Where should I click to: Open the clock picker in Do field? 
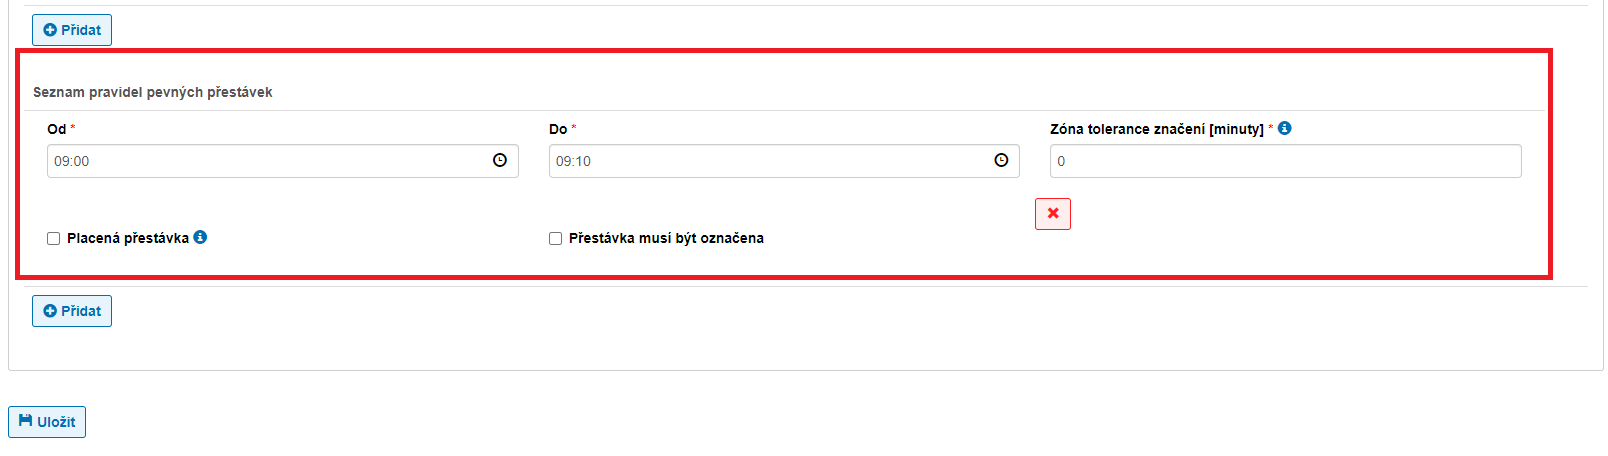tap(1001, 160)
